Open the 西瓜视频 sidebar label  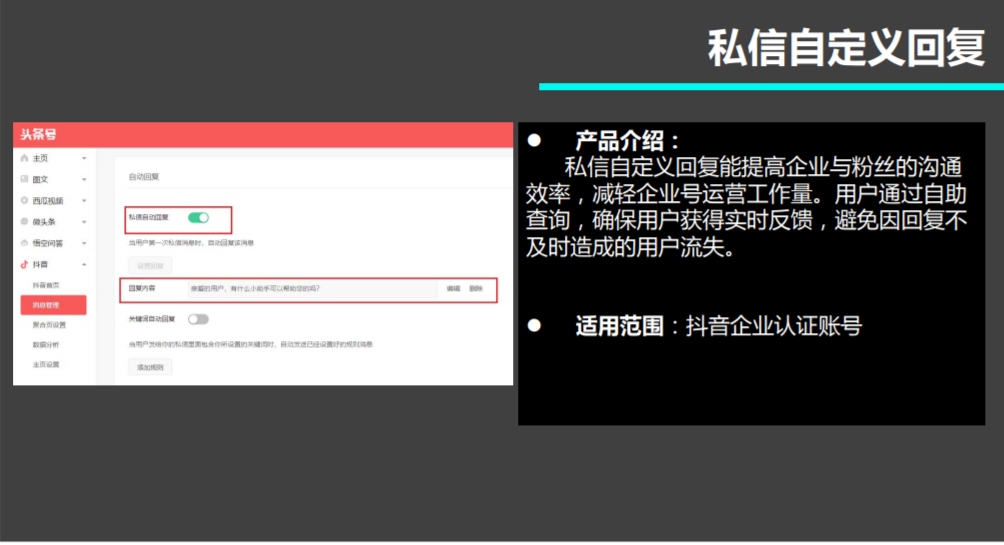[x=48, y=200]
